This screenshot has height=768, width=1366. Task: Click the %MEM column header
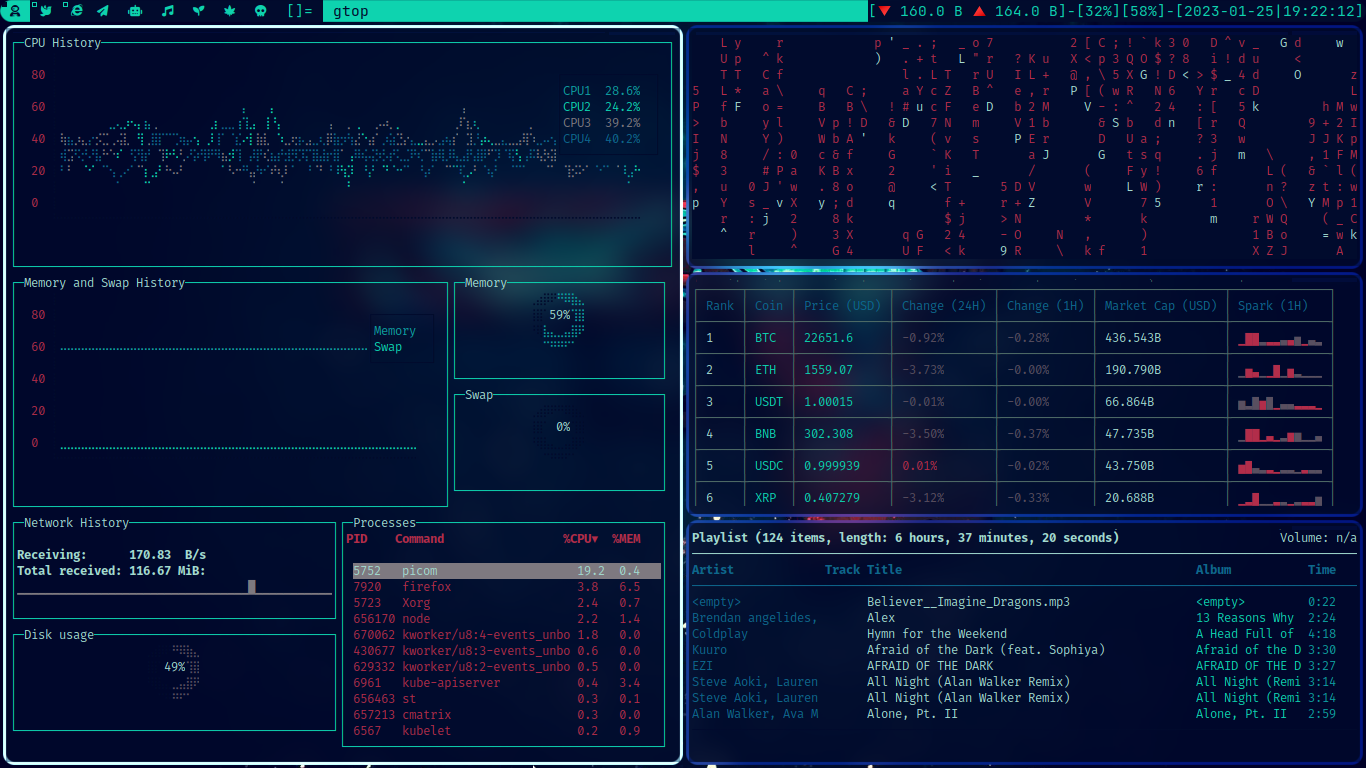626,539
